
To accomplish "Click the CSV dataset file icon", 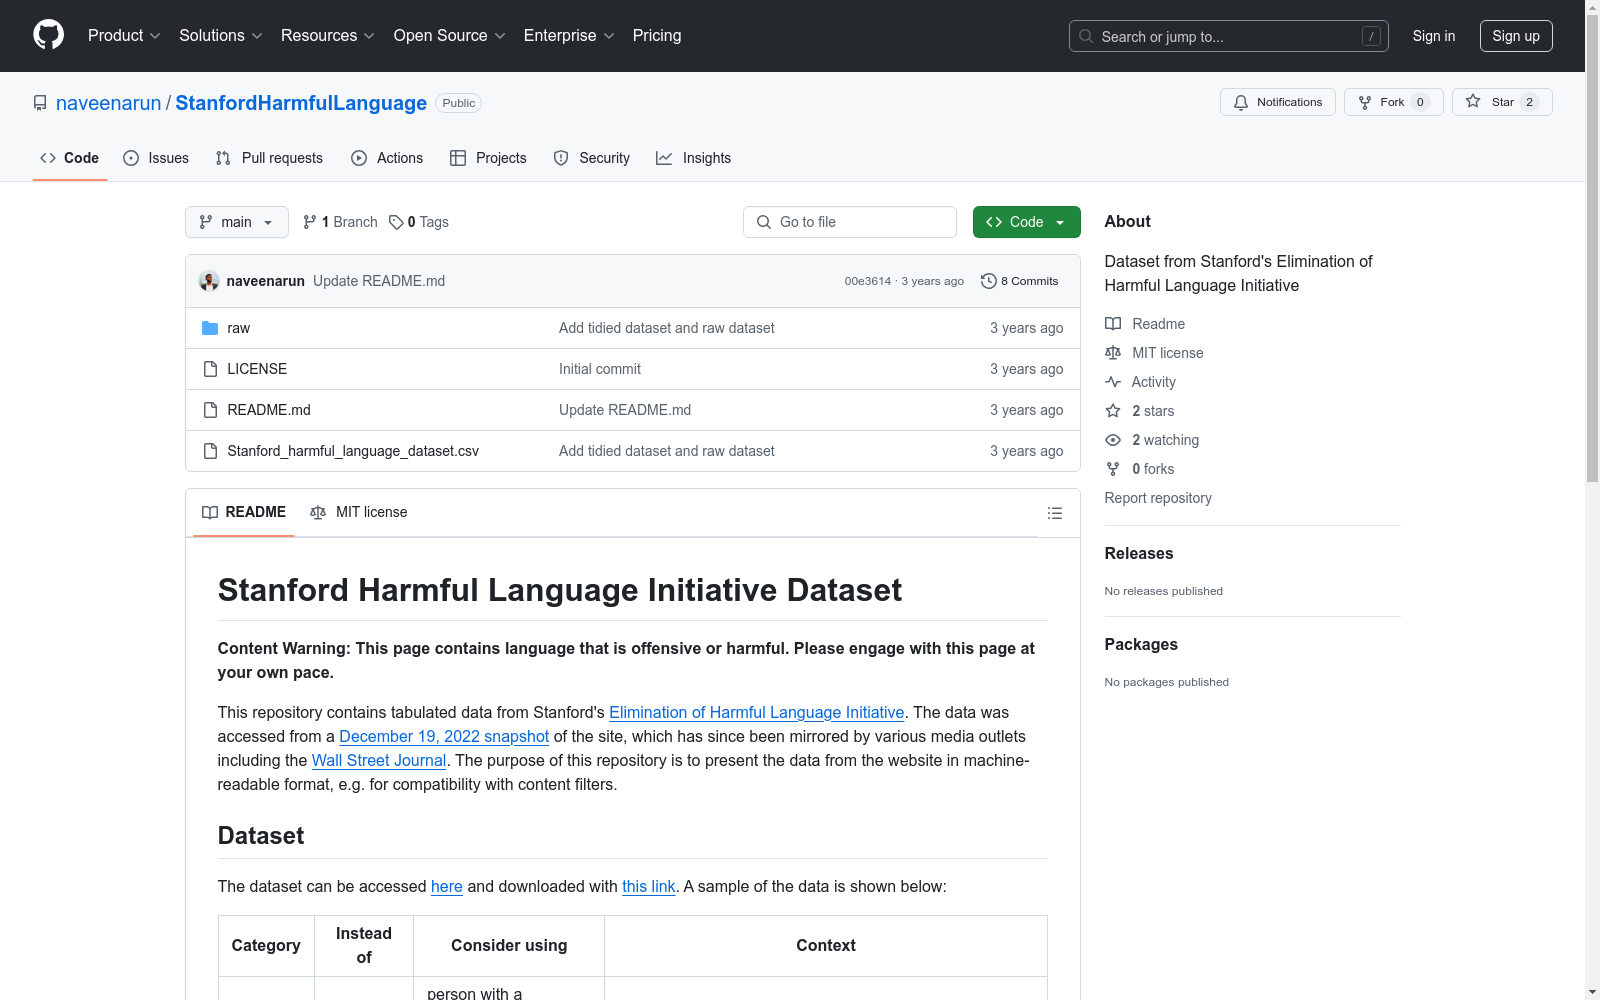I will (x=210, y=451).
